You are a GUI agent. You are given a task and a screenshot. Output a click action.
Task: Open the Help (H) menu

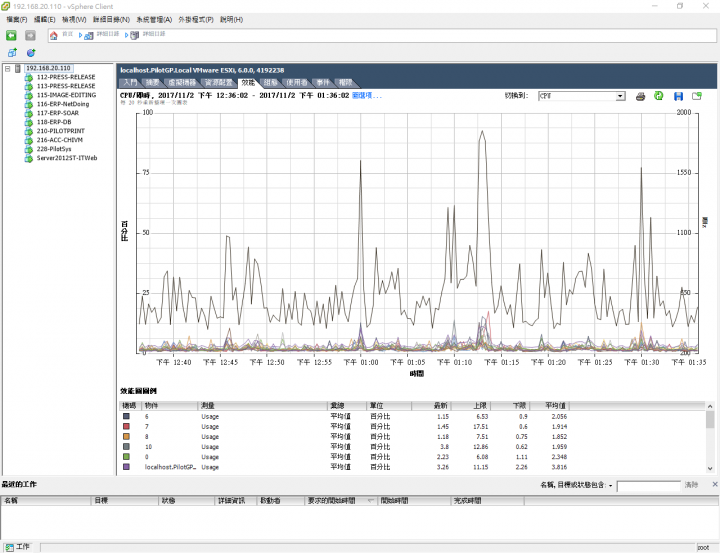click(231, 19)
